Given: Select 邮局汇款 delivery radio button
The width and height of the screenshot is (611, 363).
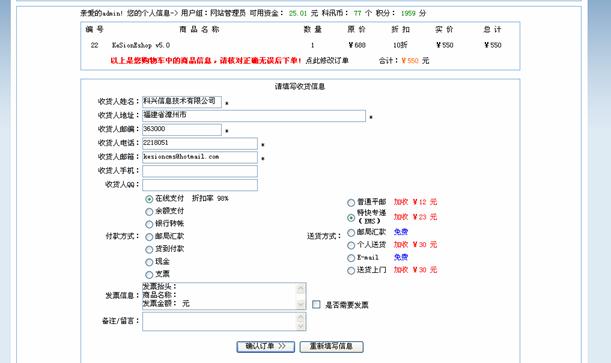Looking at the screenshot, I should point(351,233).
